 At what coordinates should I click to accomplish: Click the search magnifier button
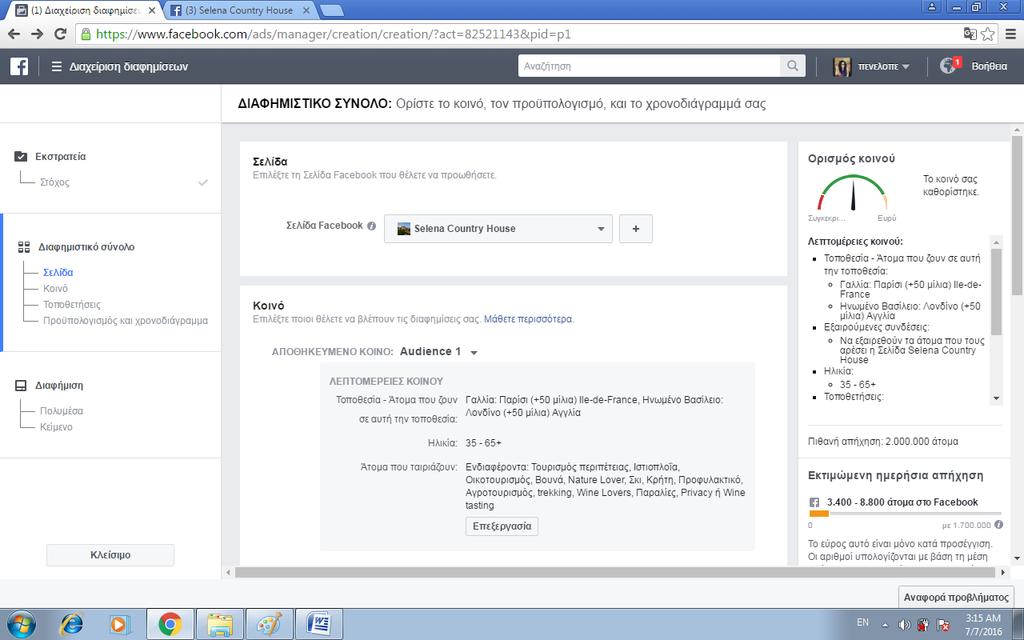tap(792, 66)
